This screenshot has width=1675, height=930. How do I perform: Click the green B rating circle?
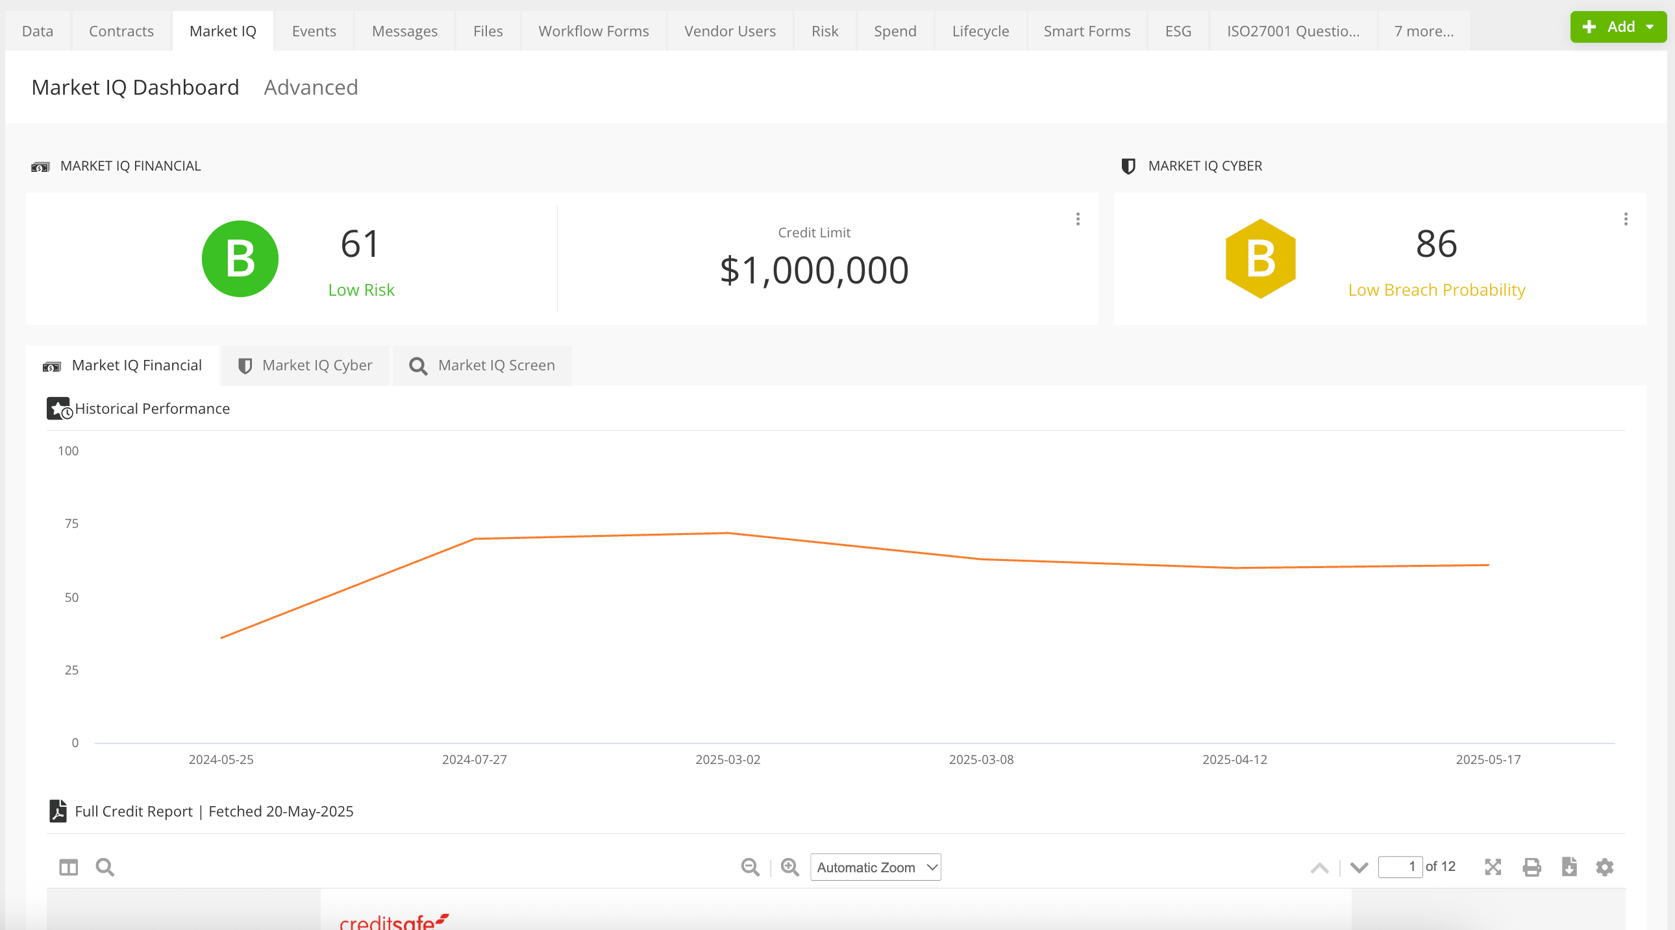(x=240, y=259)
